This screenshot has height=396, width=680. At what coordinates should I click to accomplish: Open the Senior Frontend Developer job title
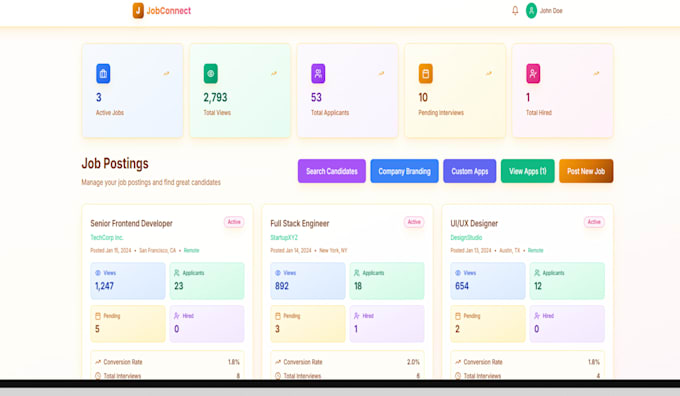click(x=131, y=223)
